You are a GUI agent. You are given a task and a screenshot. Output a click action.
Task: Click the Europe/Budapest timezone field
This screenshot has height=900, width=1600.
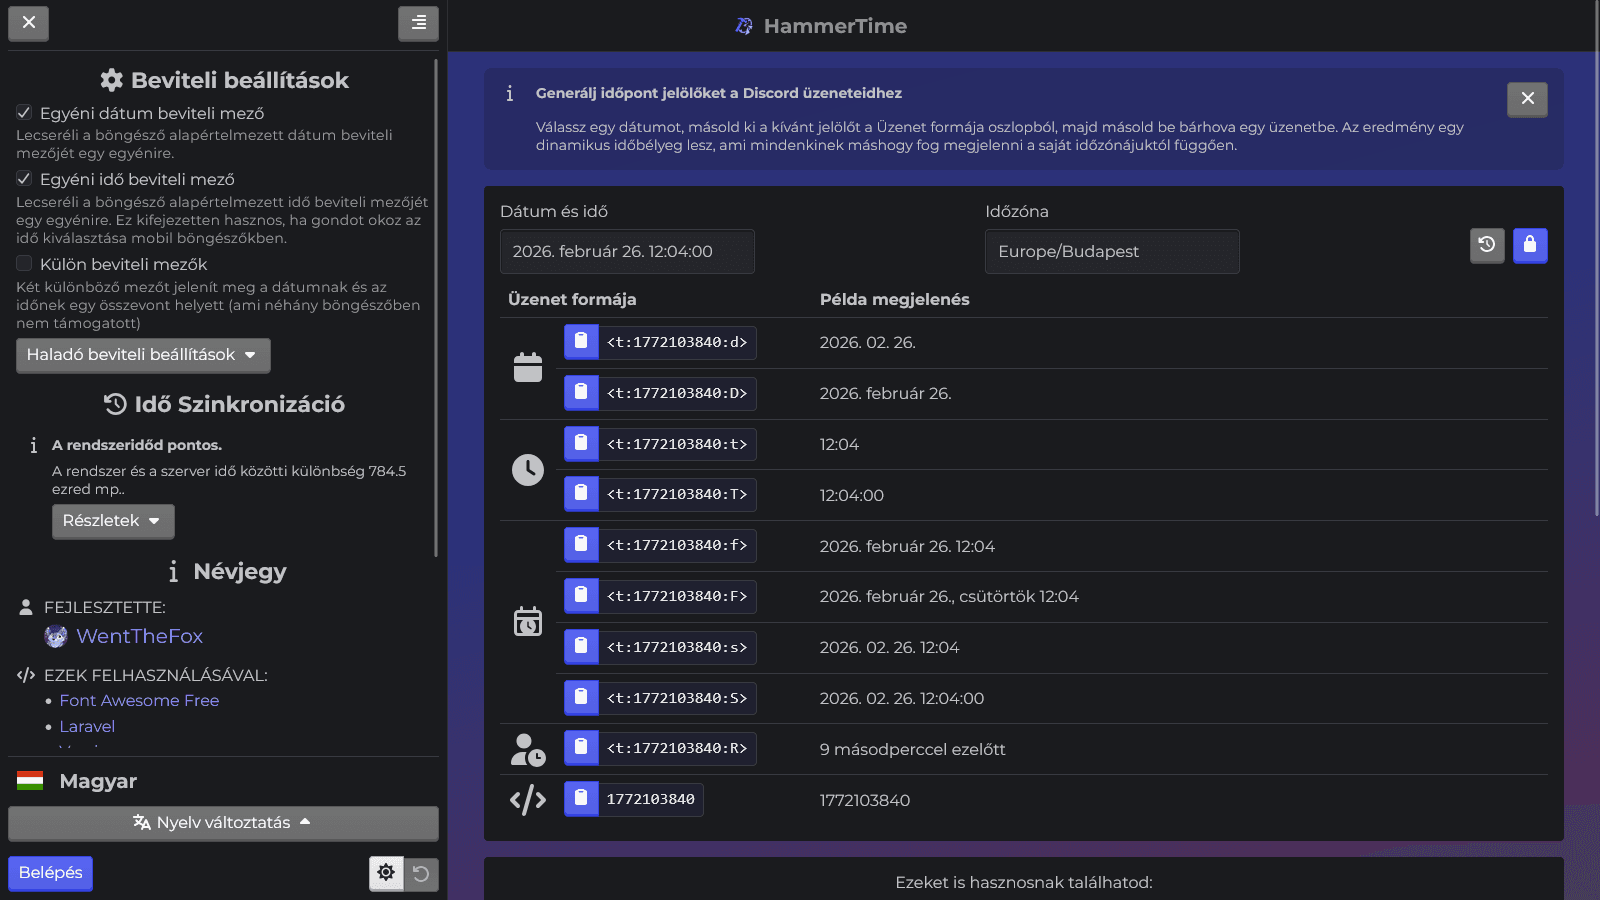[x=1111, y=251]
